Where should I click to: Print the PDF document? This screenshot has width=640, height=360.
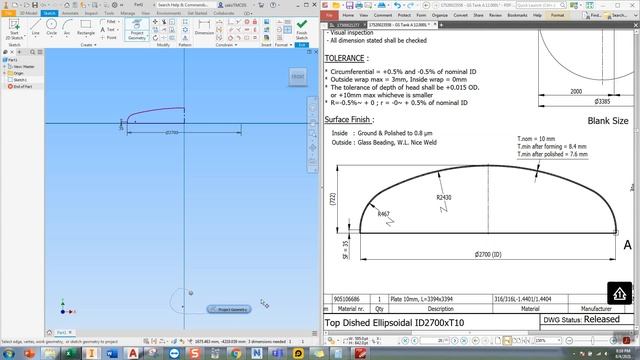[359, 5]
